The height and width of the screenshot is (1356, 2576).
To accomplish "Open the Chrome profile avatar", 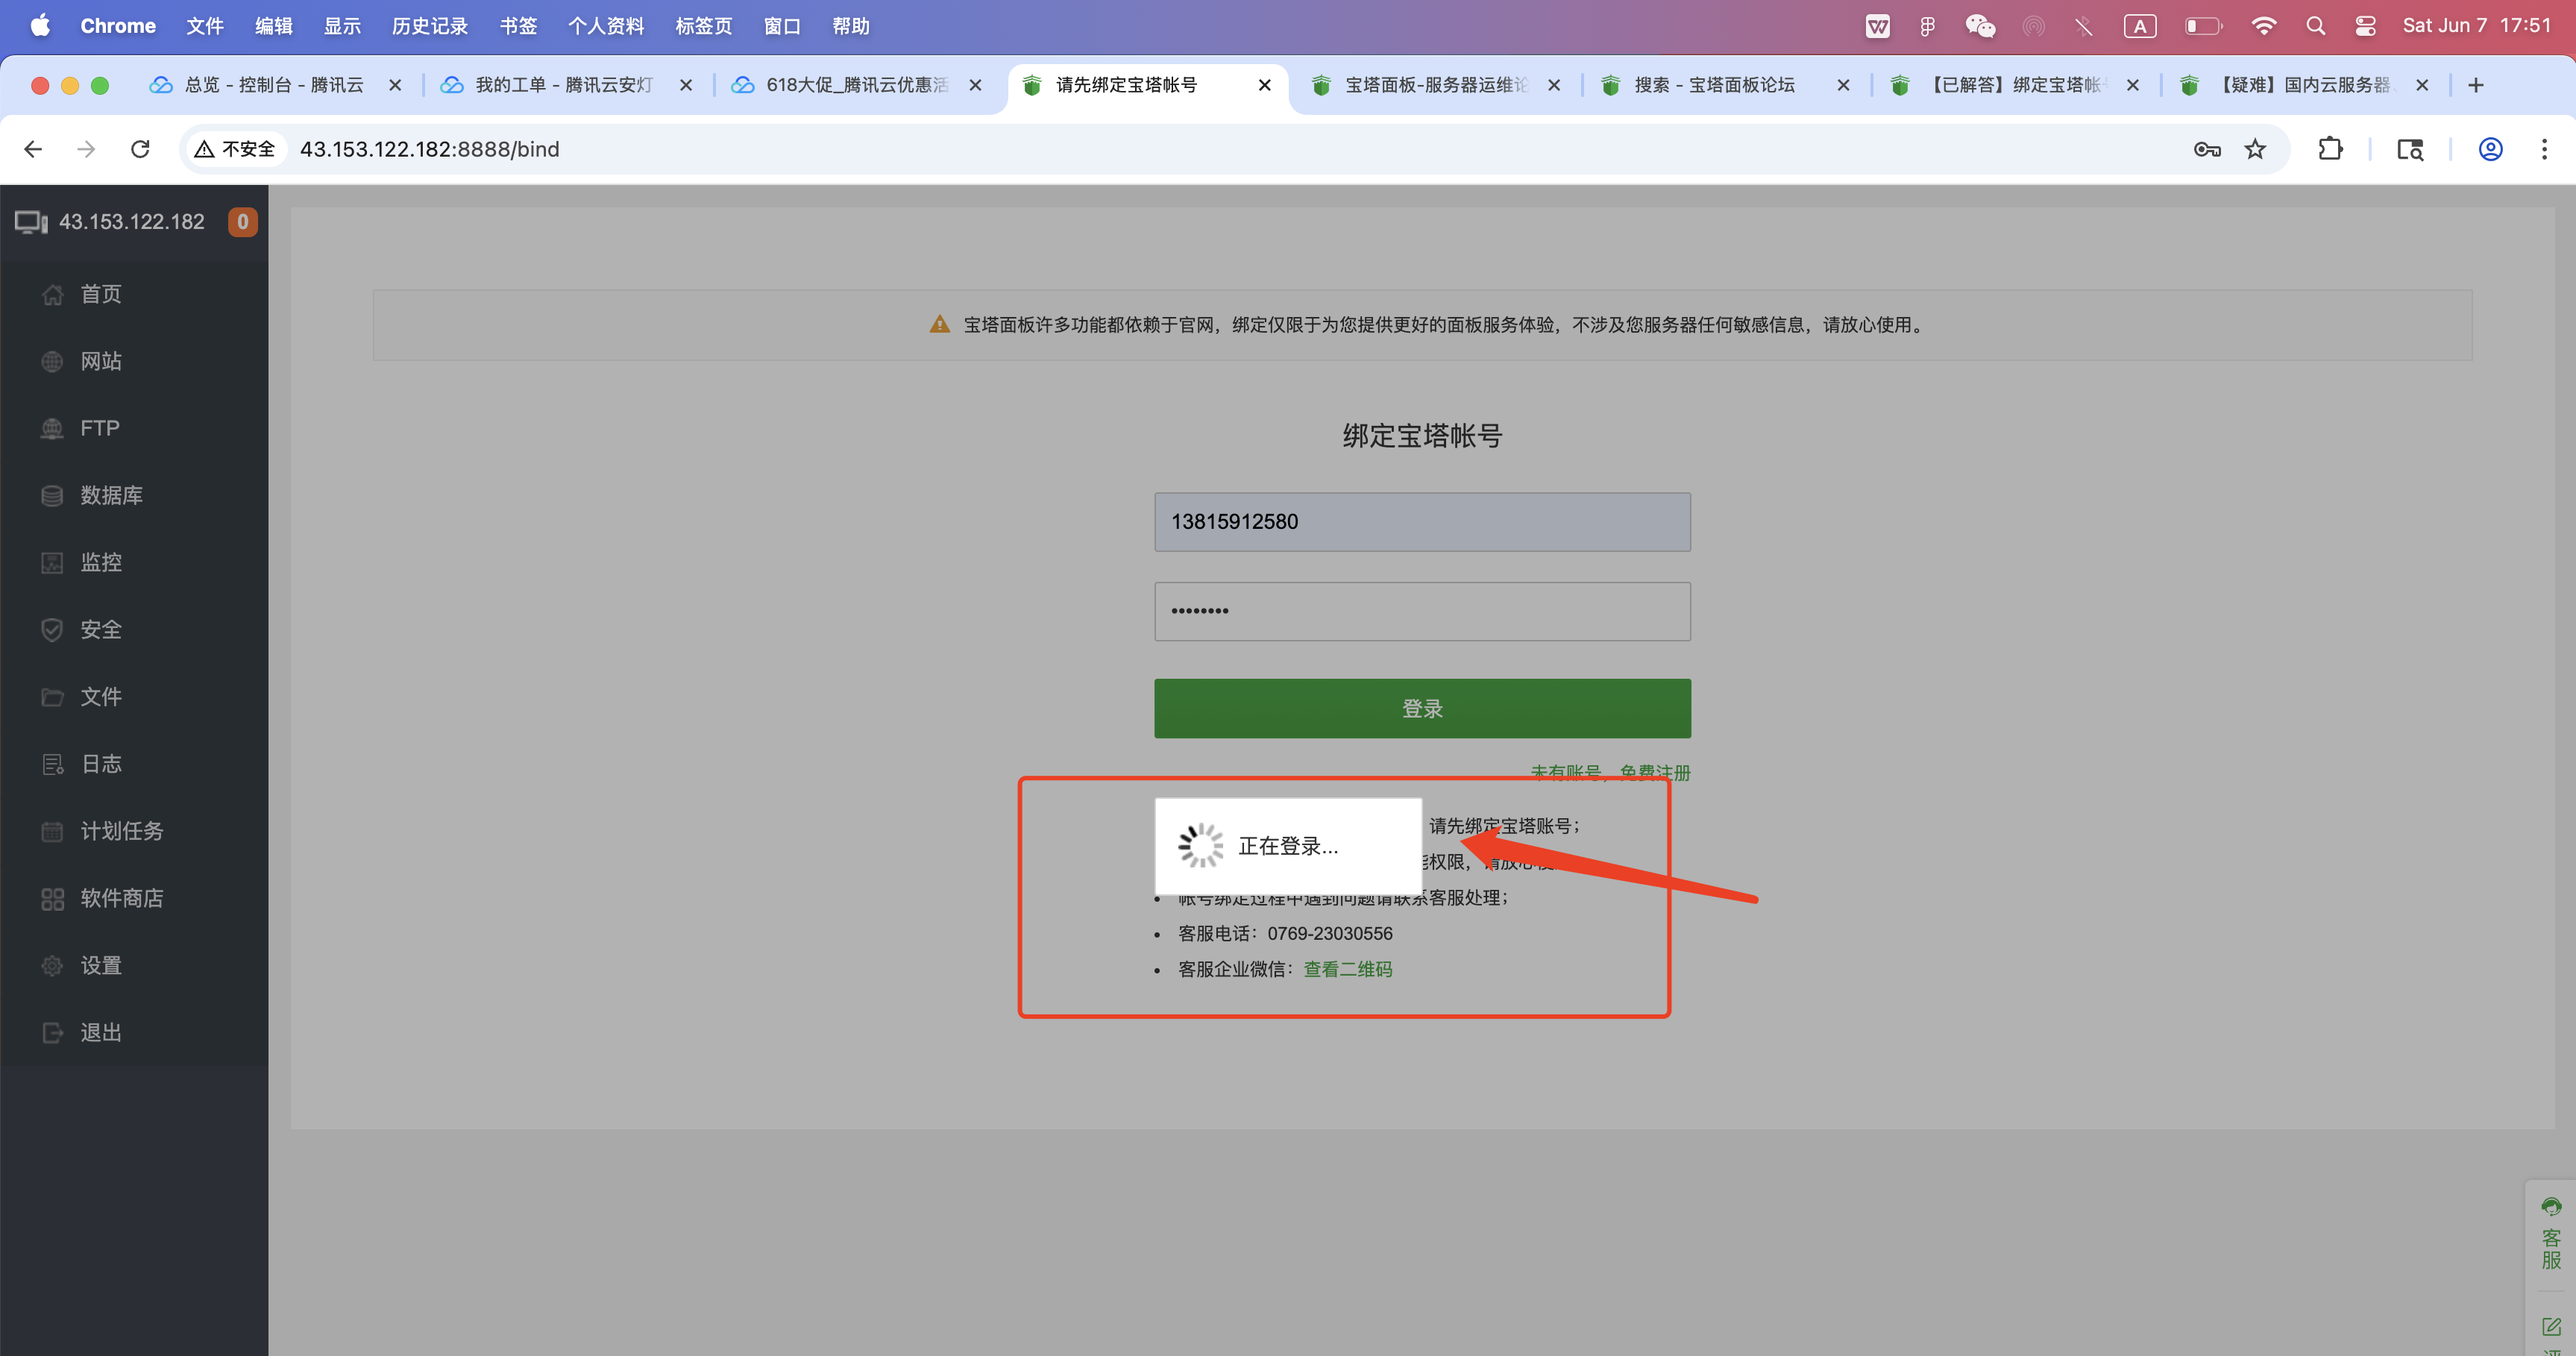I will (x=2490, y=149).
